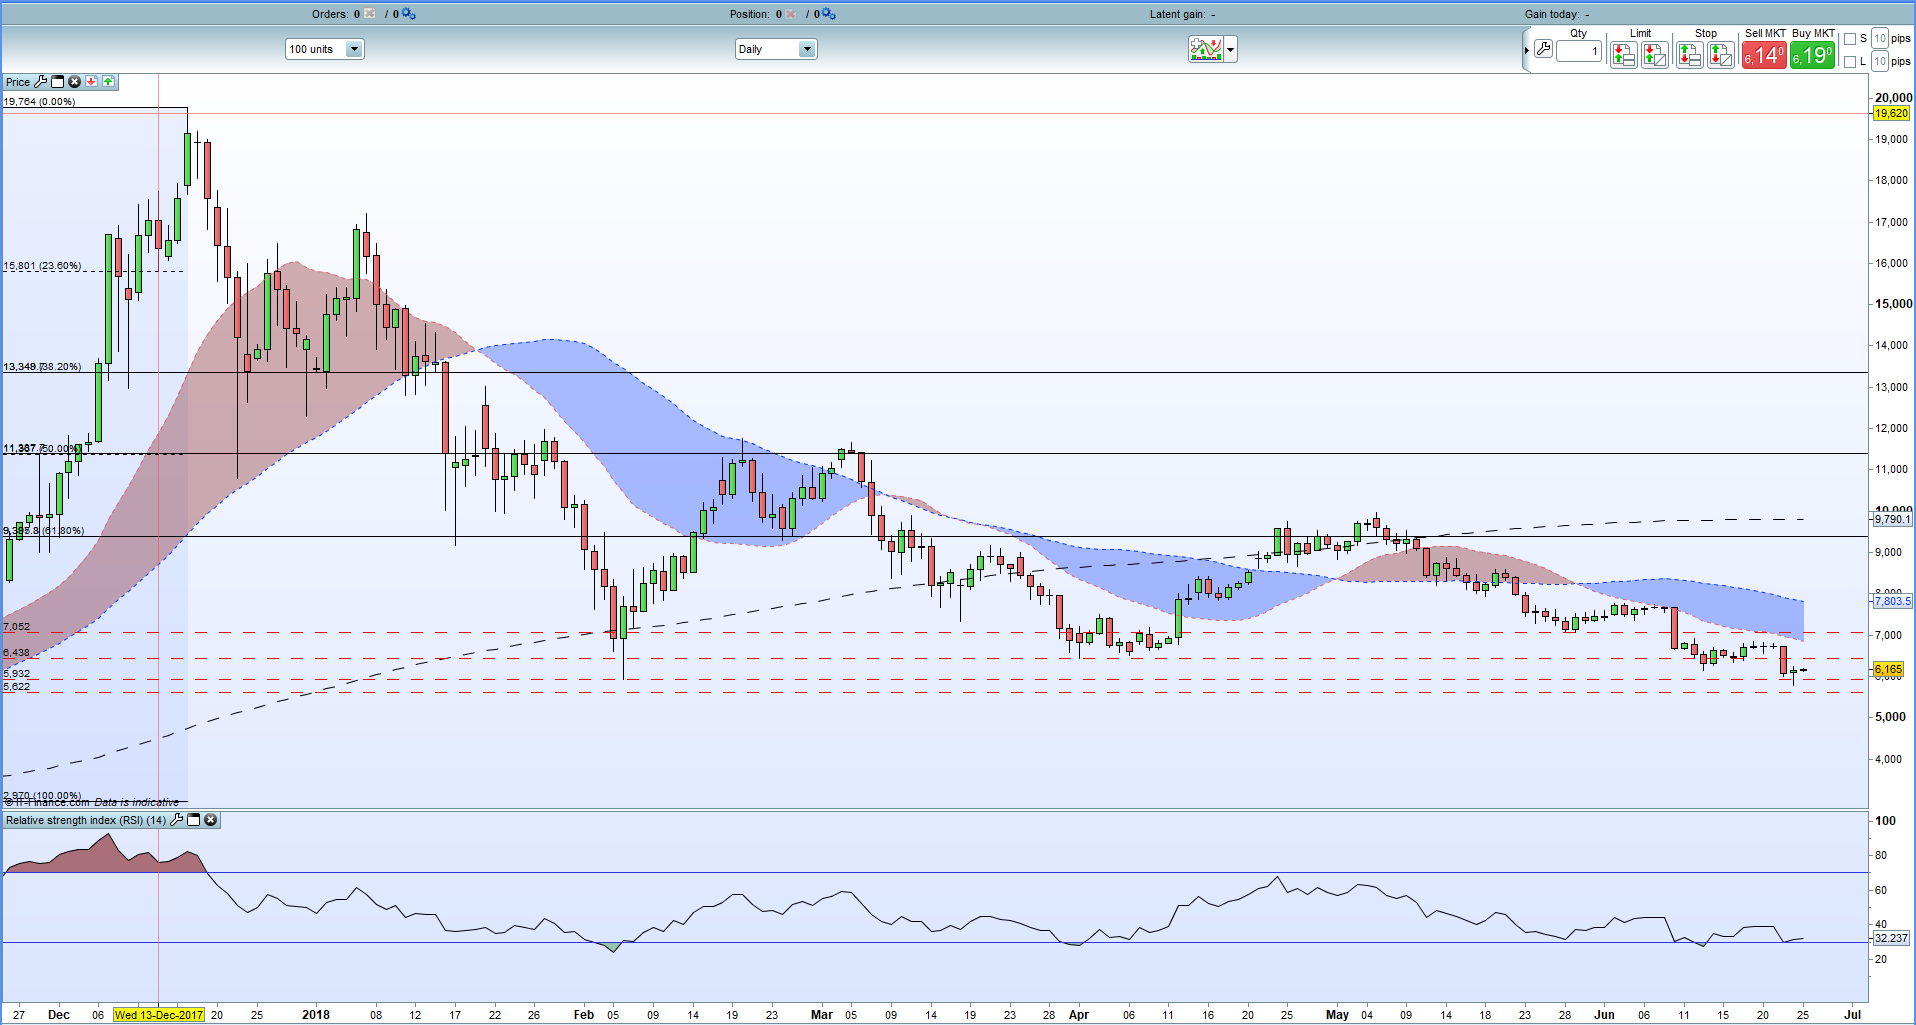Open Price panel wrench settings
Image resolution: width=1916 pixels, height=1025 pixels.
pyautogui.click(x=41, y=82)
